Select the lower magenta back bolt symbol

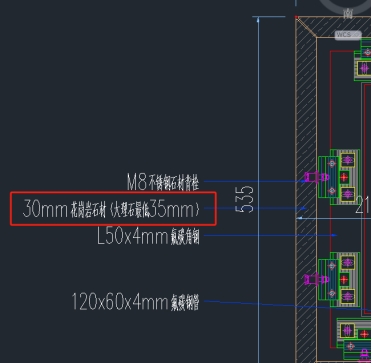(x=316, y=279)
